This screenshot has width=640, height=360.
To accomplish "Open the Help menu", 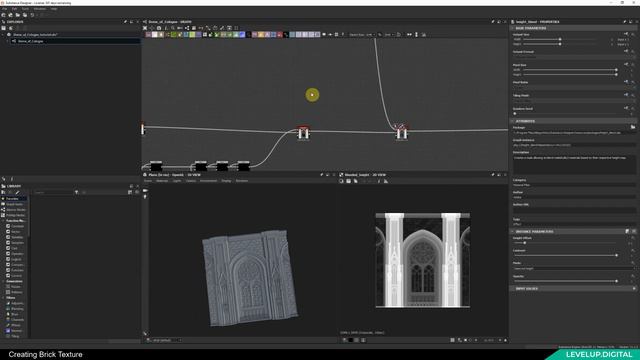I will click(x=54, y=9).
